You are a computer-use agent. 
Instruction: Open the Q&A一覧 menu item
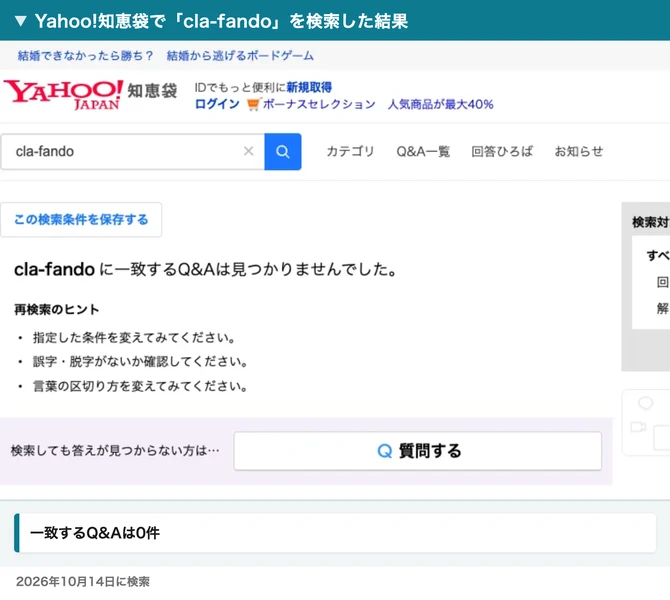pyautogui.click(x=423, y=151)
